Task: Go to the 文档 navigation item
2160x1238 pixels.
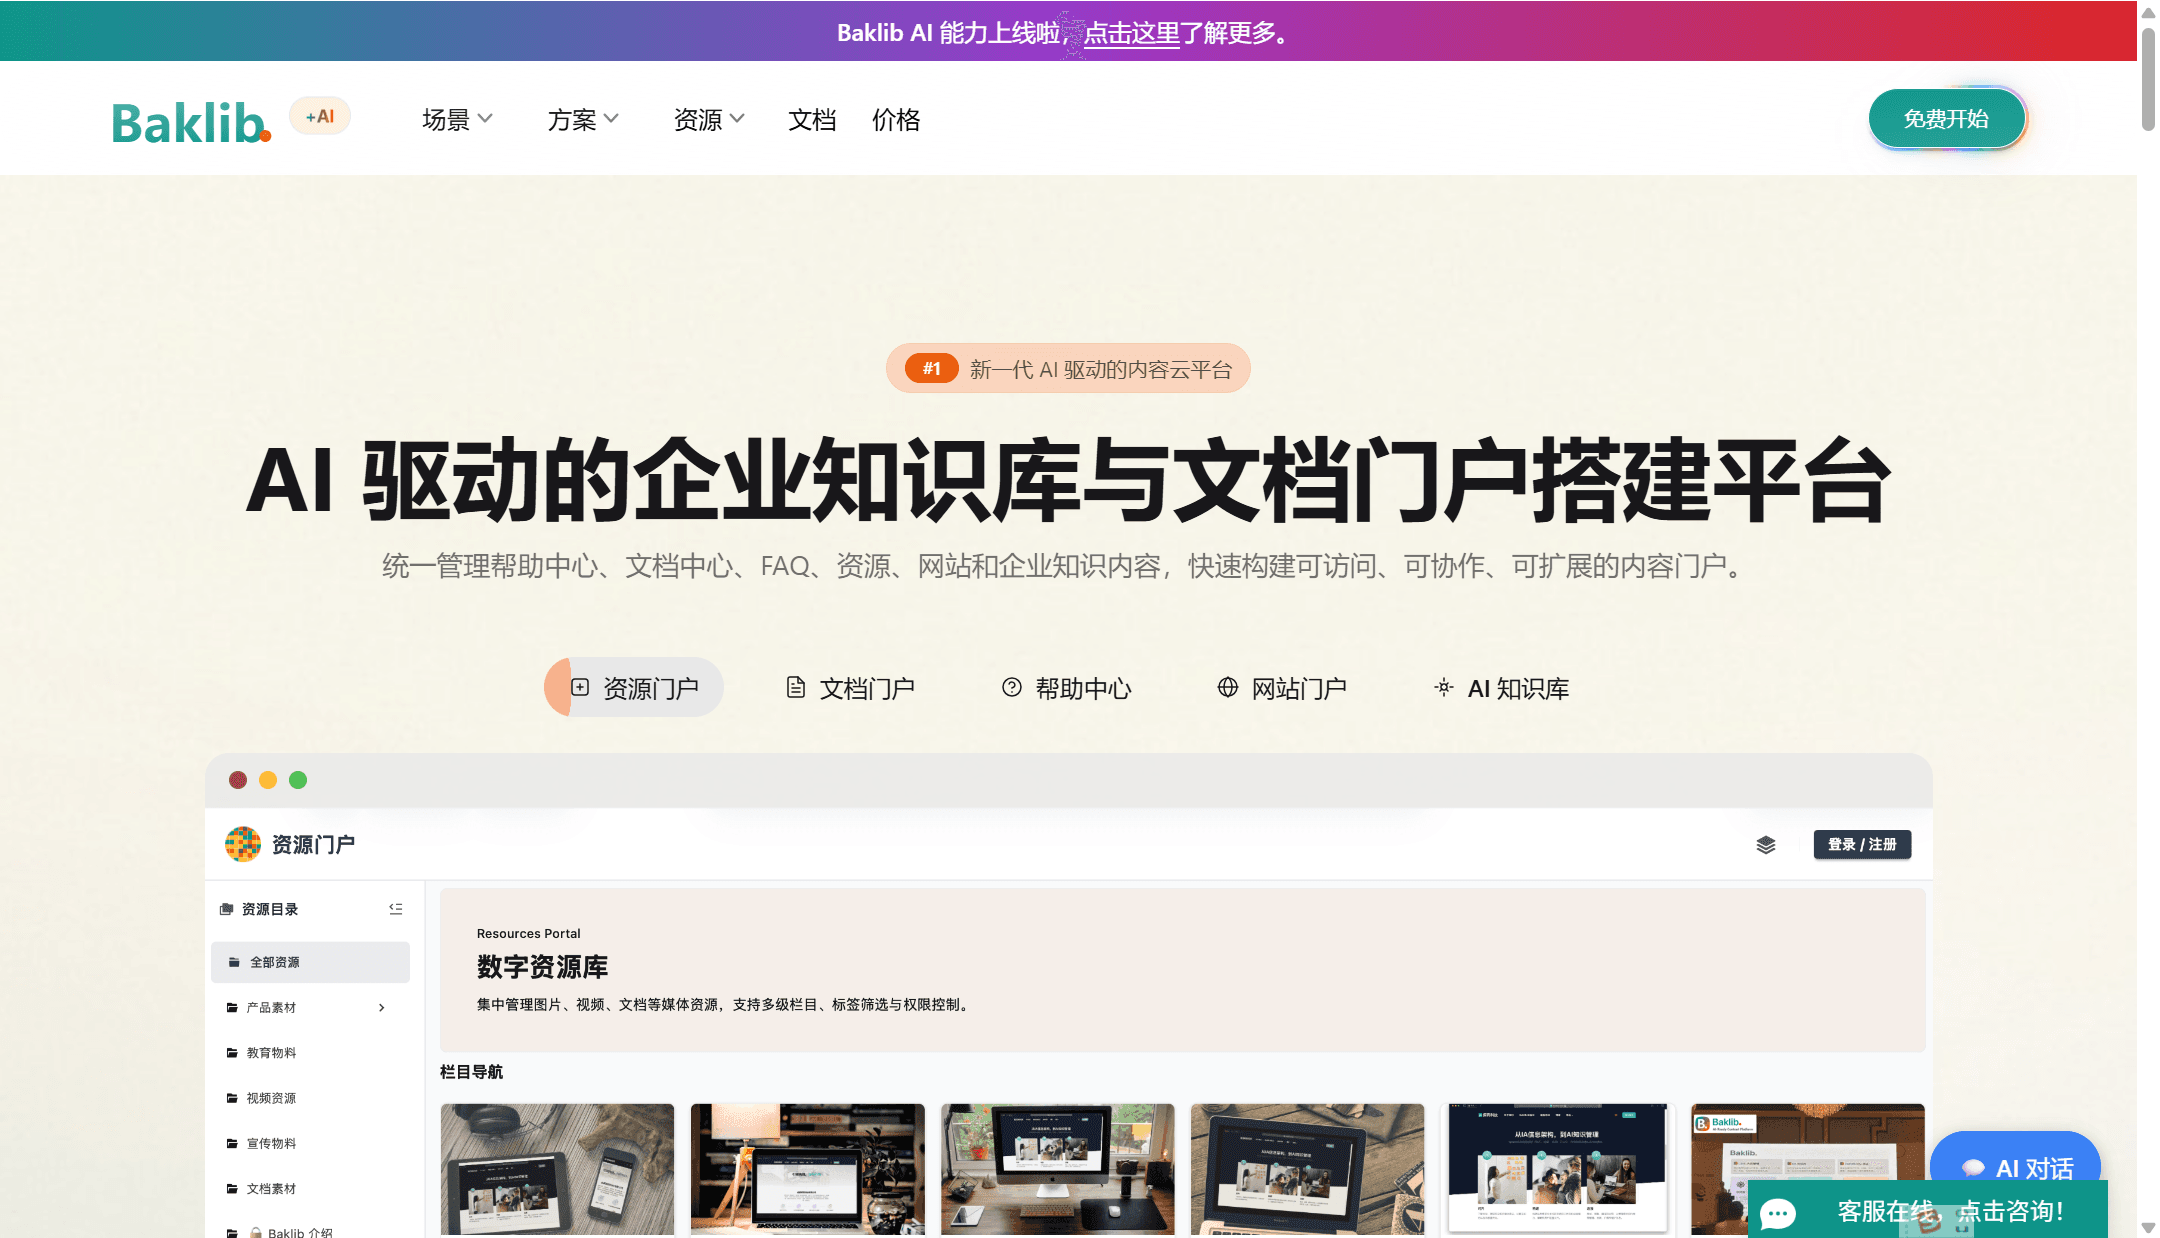Action: [812, 120]
